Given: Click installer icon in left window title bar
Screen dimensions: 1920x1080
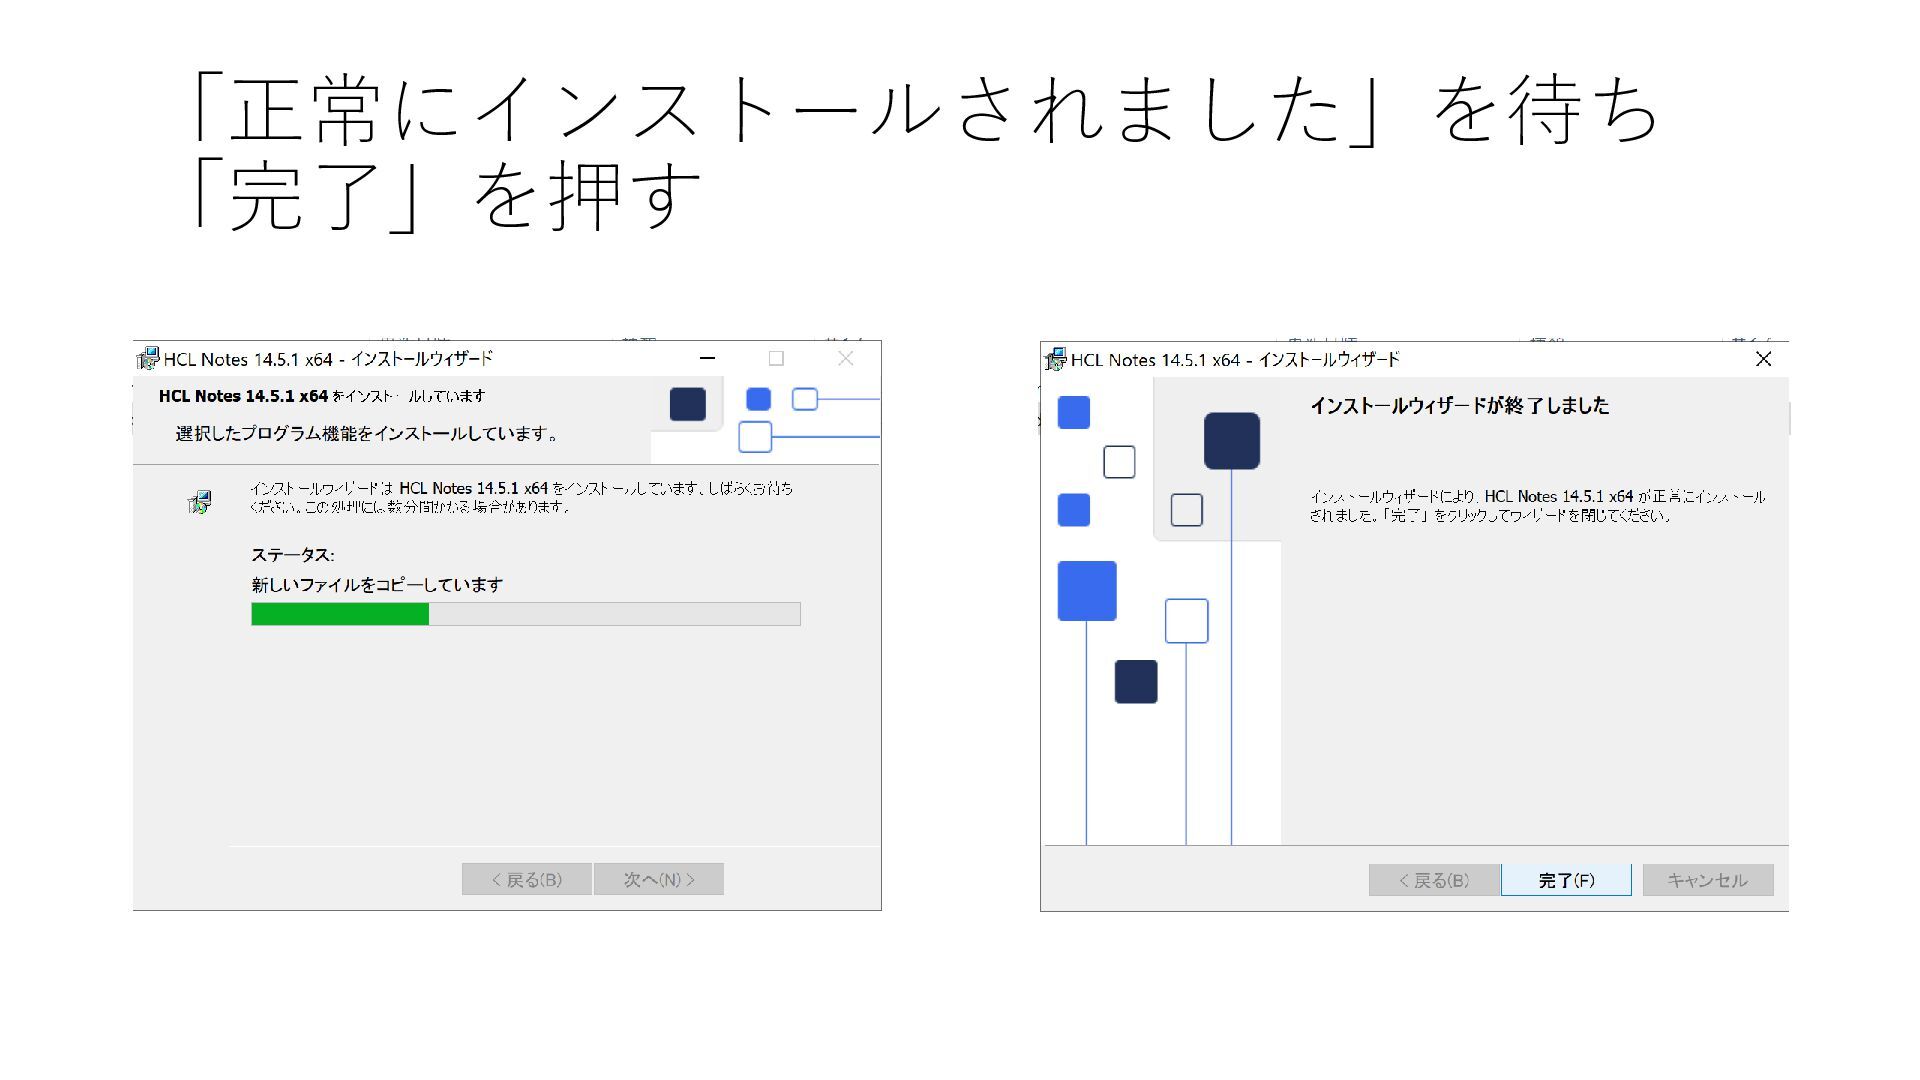Looking at the screenshot, I should (x=148, y=358).
